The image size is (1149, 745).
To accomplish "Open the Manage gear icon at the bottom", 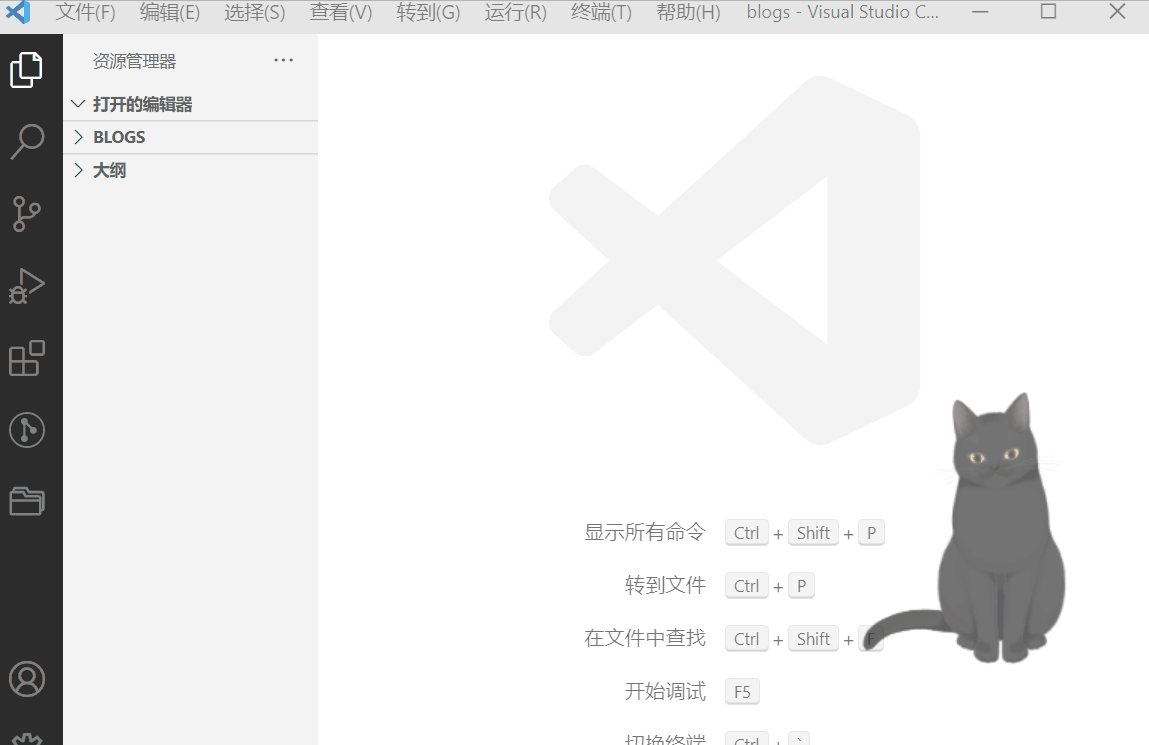I will coord(27,738).
